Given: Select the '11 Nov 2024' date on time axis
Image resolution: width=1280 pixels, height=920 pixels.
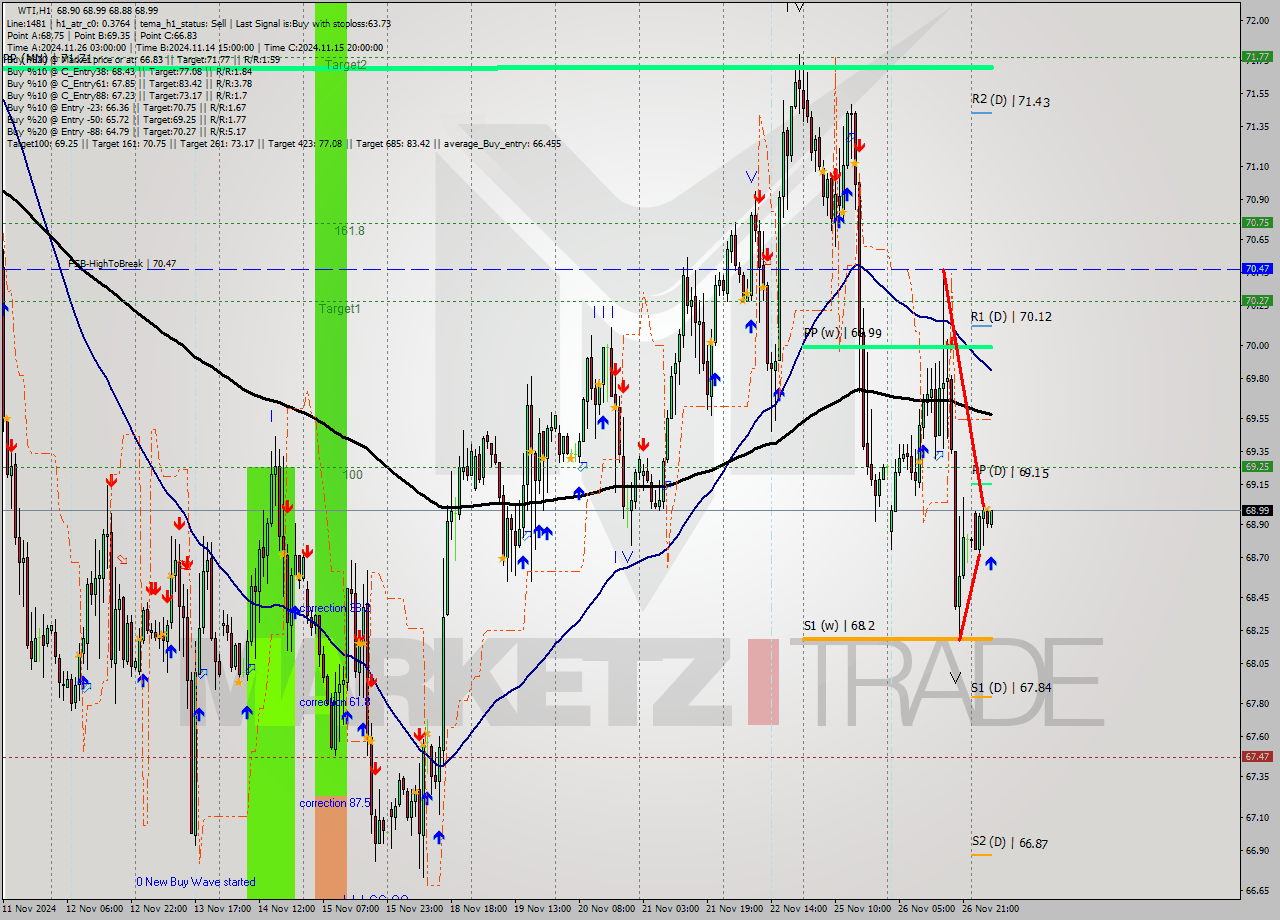Looking at the screenshot, I should (x=30, y=909).
